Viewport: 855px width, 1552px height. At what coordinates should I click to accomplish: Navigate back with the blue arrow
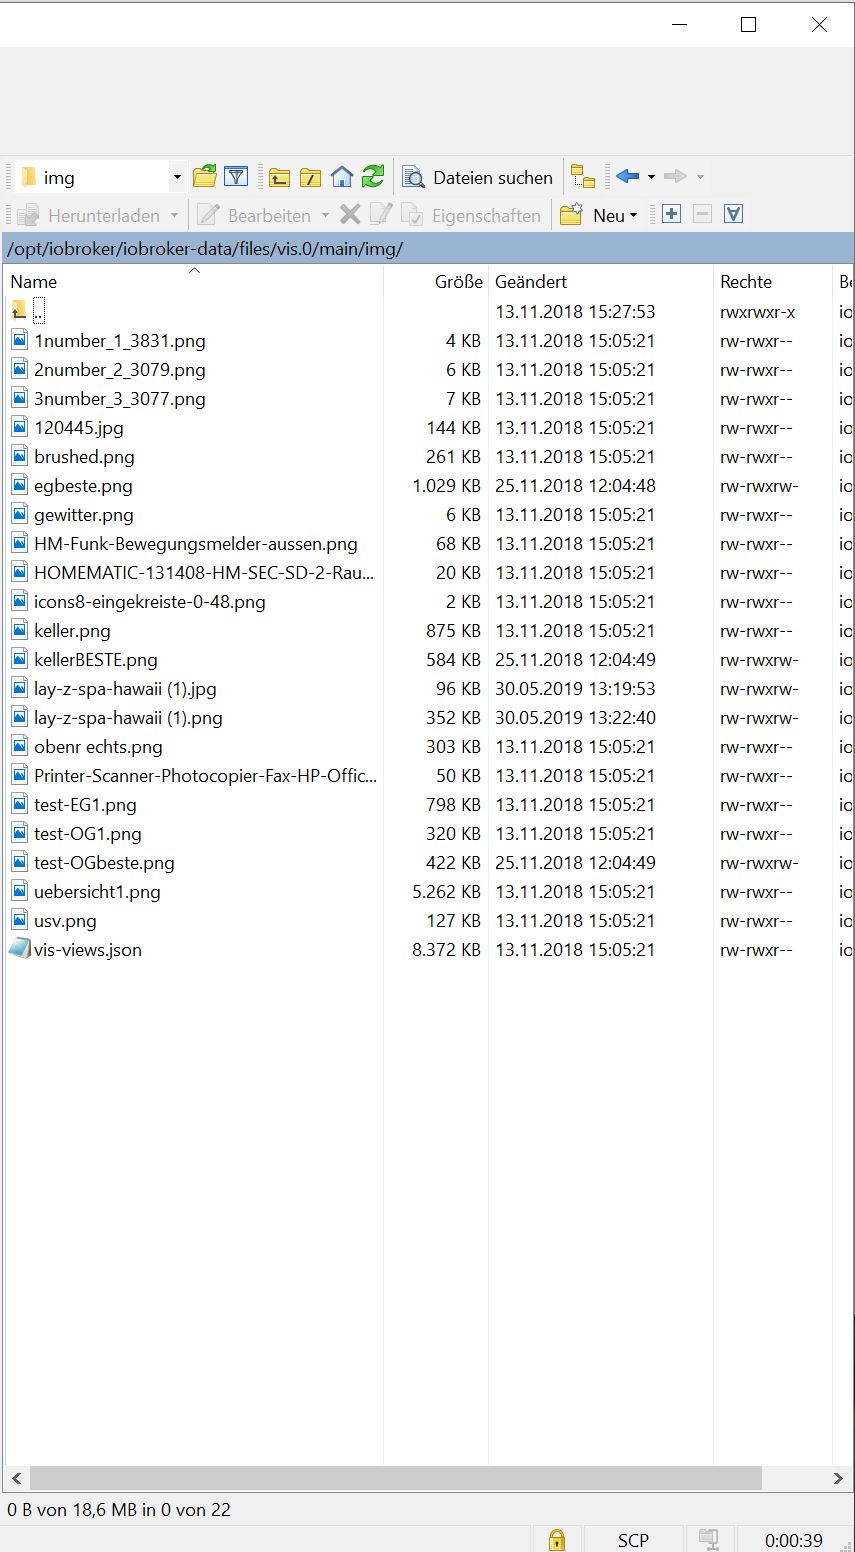628,177
